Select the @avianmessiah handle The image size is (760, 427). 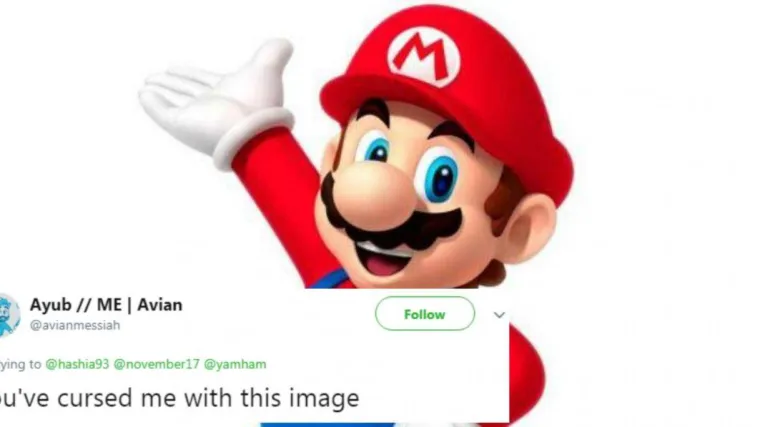click(x=75, y=325)
